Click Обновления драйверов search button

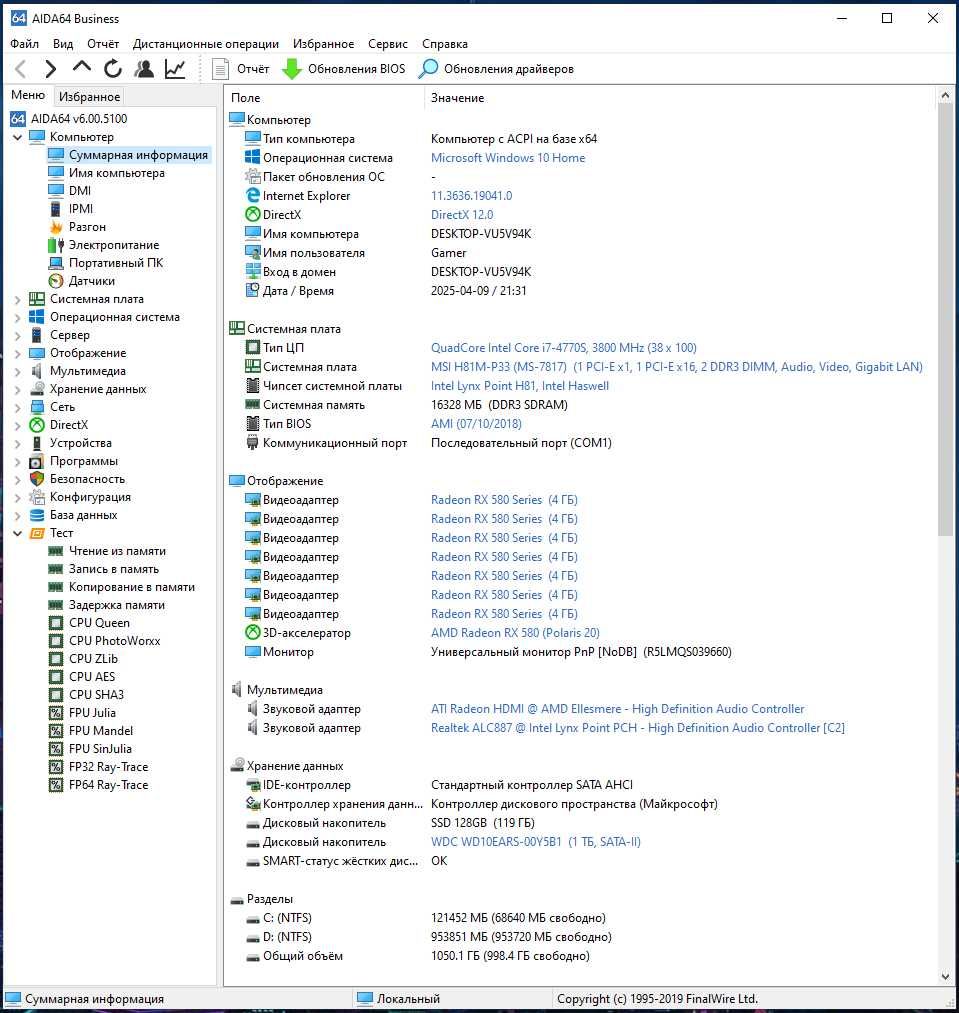coord(496,68)
